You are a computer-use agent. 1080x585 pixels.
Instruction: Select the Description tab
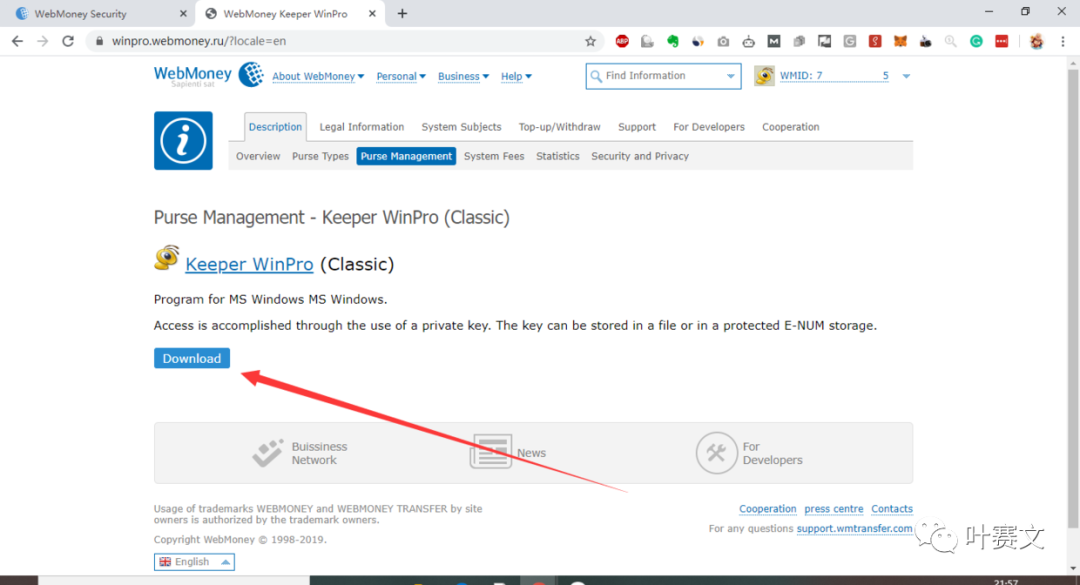click(276, 127)
